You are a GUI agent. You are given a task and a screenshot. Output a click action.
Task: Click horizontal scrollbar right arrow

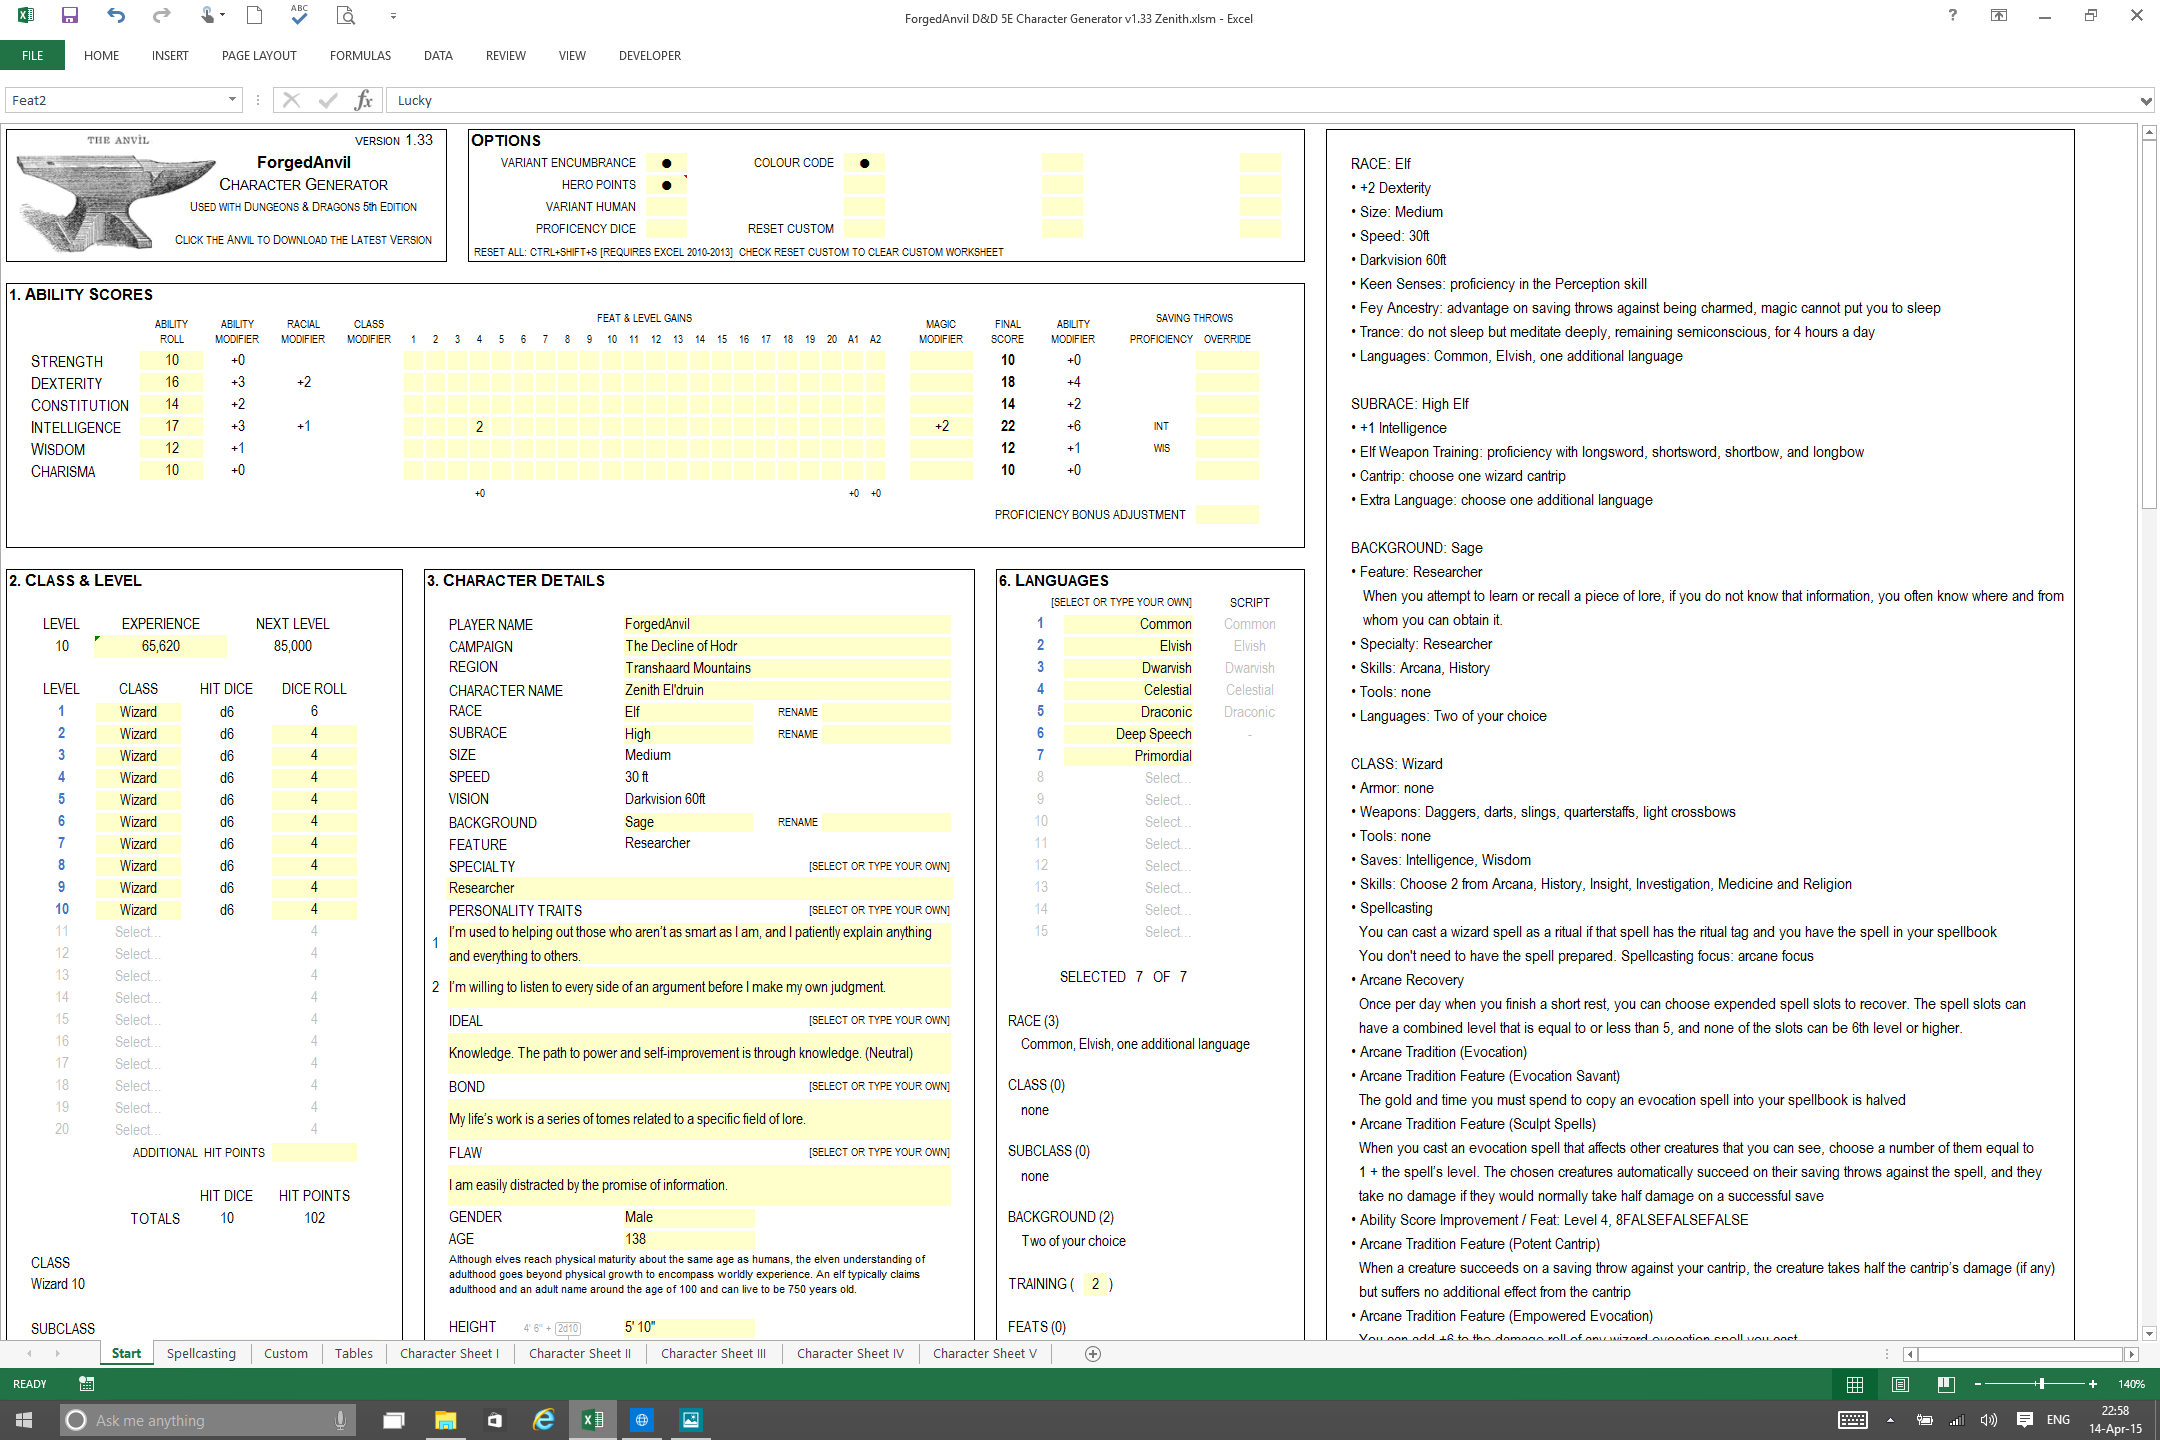click(2131, 1354)
